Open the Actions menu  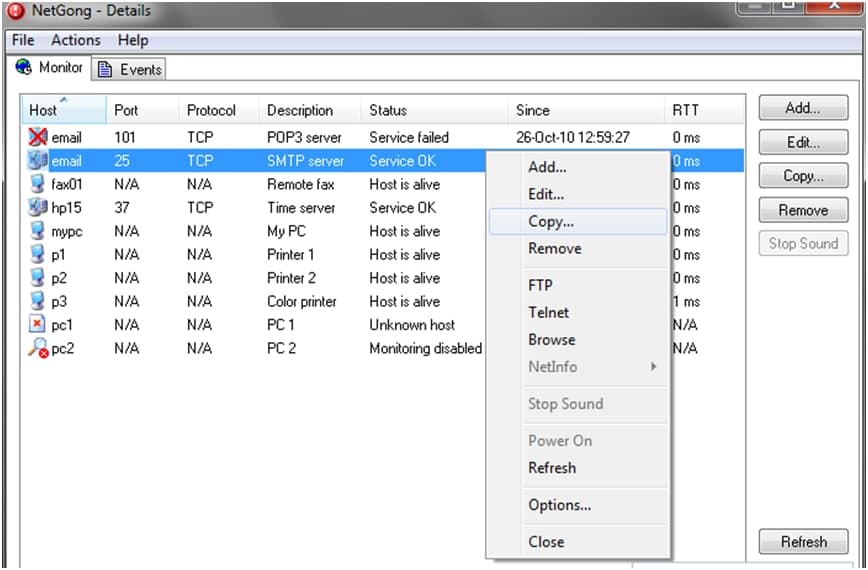click(76, 40)
